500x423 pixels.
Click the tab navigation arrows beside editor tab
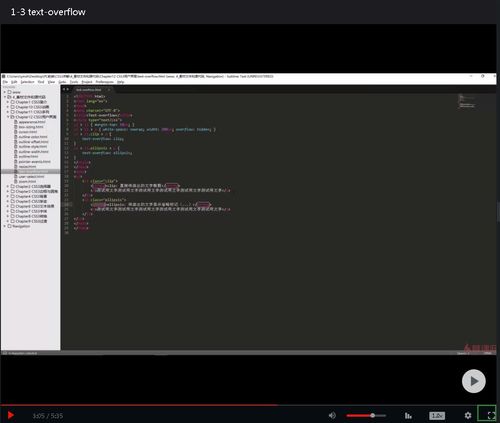point(65,89)
